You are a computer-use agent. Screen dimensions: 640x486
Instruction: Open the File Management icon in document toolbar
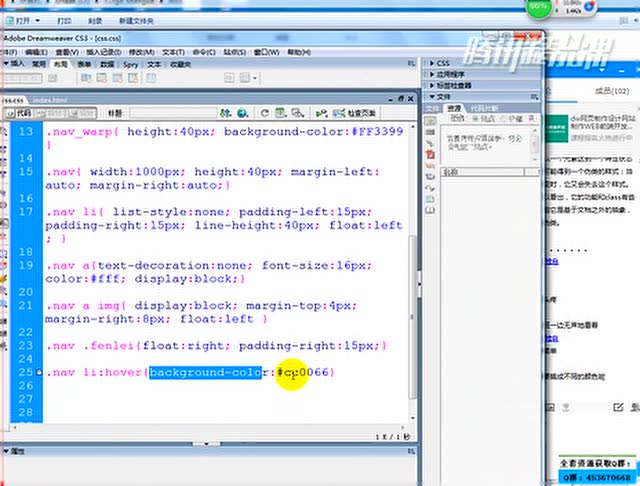pos(225,113)
